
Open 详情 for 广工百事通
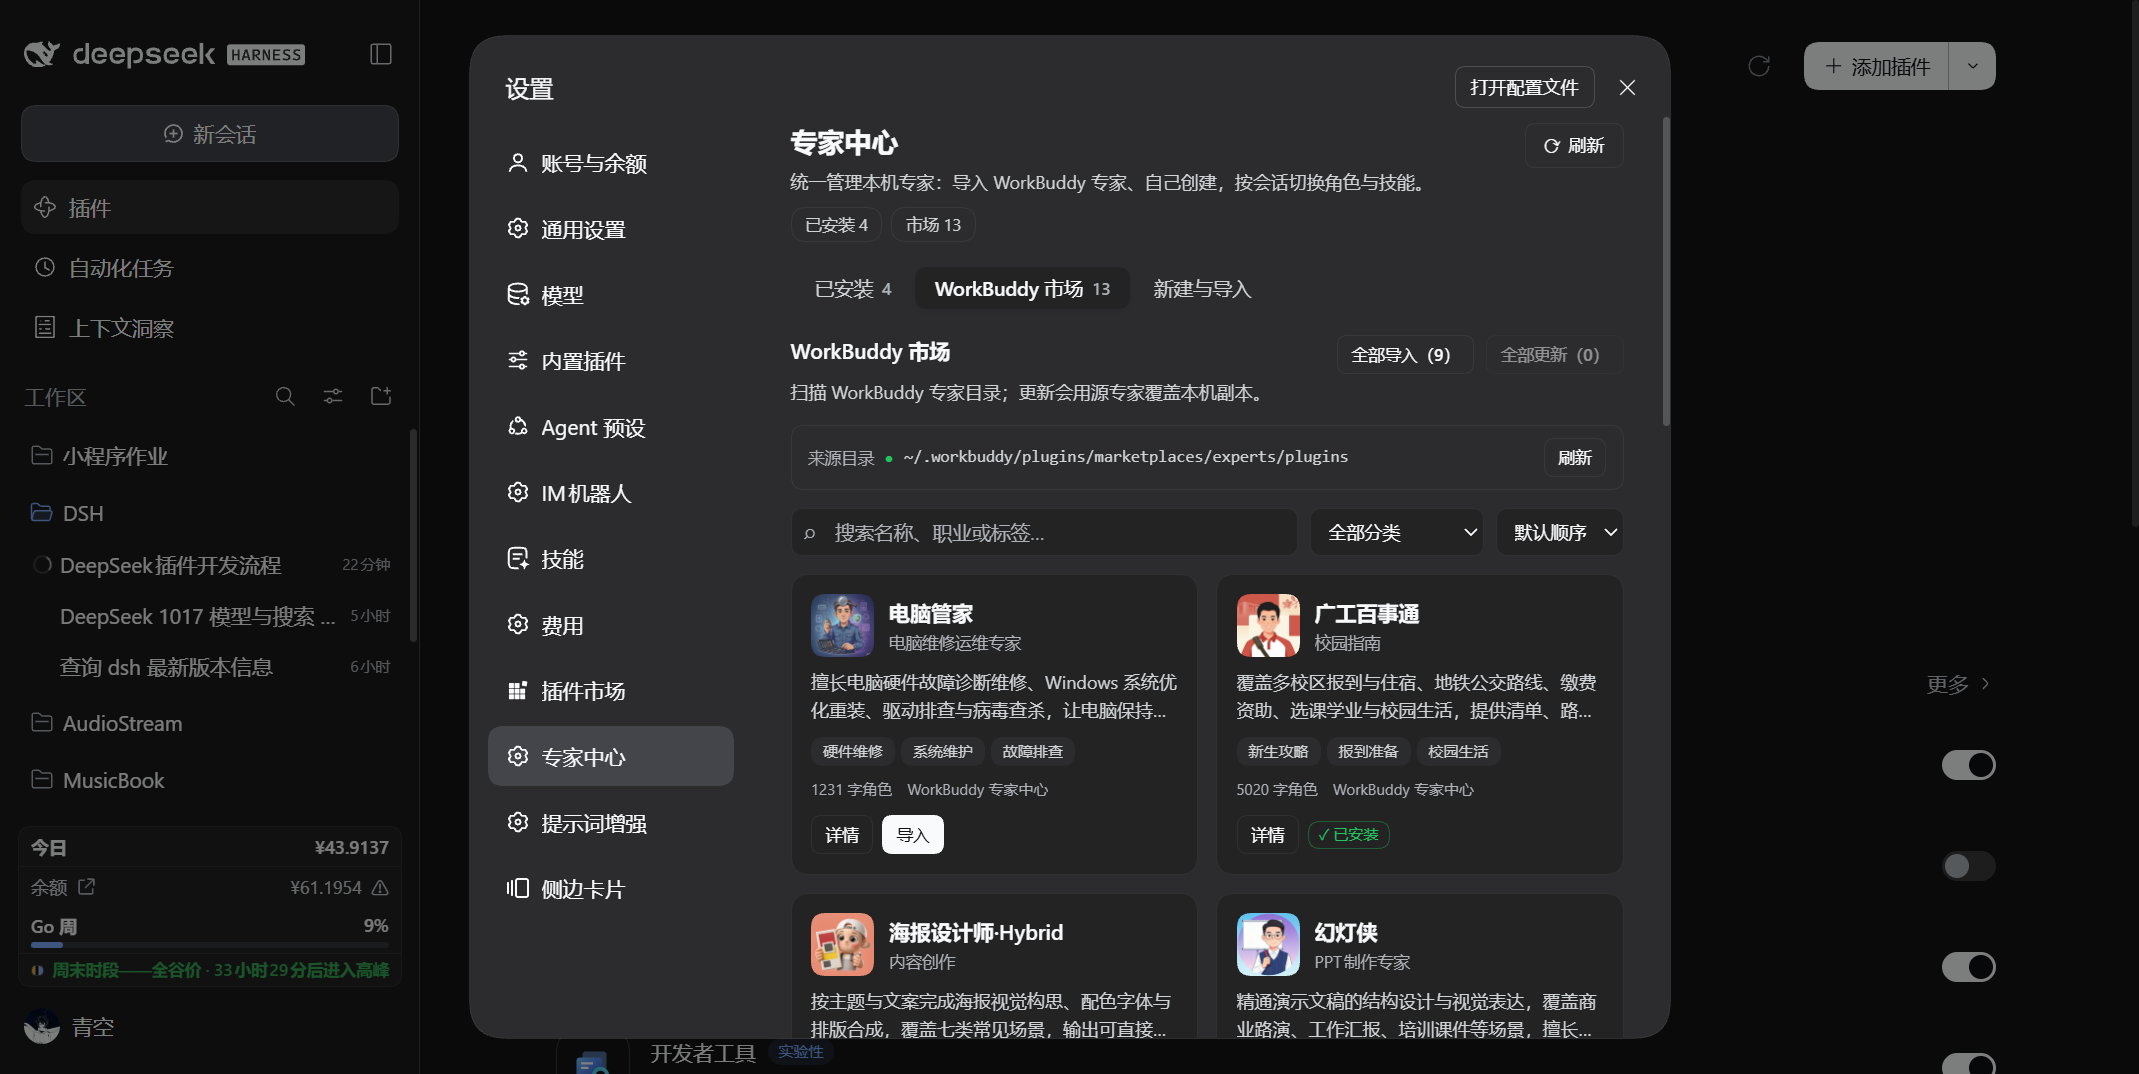coord(1268,835)
